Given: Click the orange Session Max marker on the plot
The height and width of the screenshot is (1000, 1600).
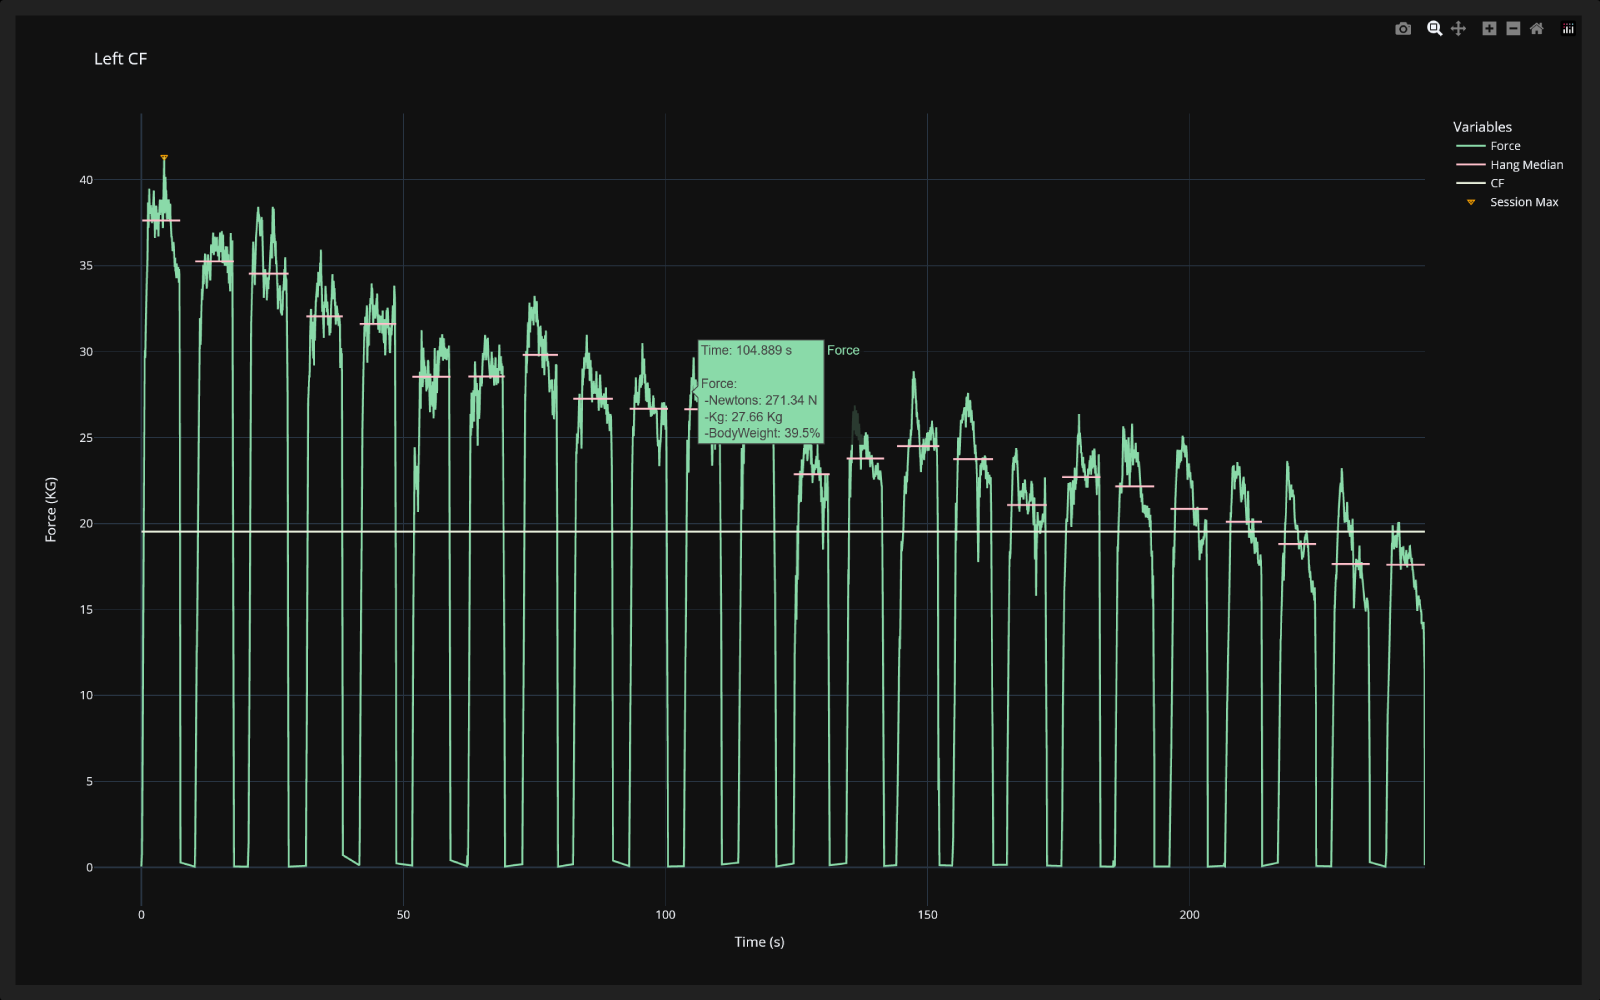Looking at the screenshot, I should [x=164, y=157].
